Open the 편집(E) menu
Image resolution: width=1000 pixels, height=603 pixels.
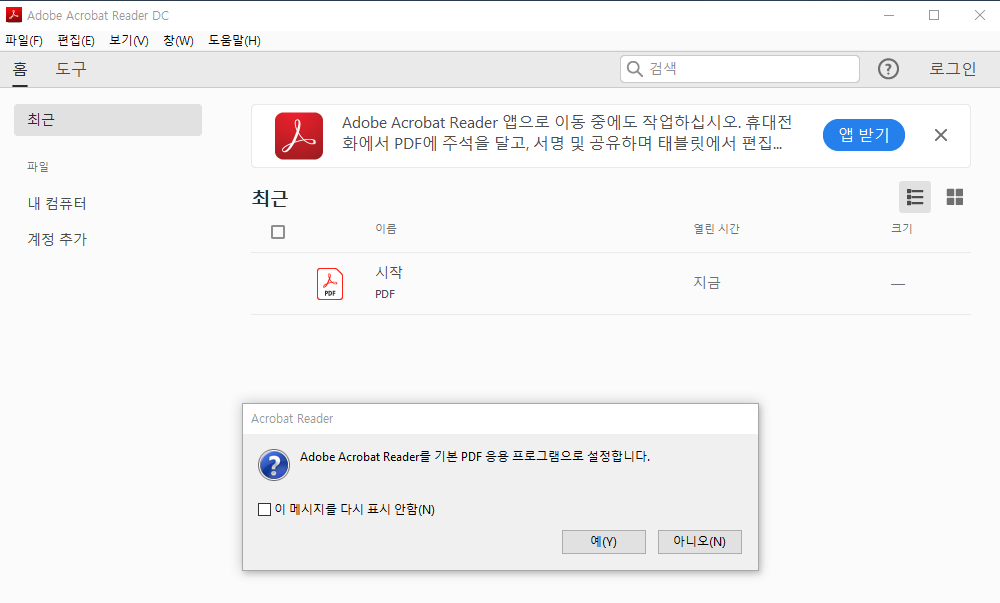click(76, 41)
